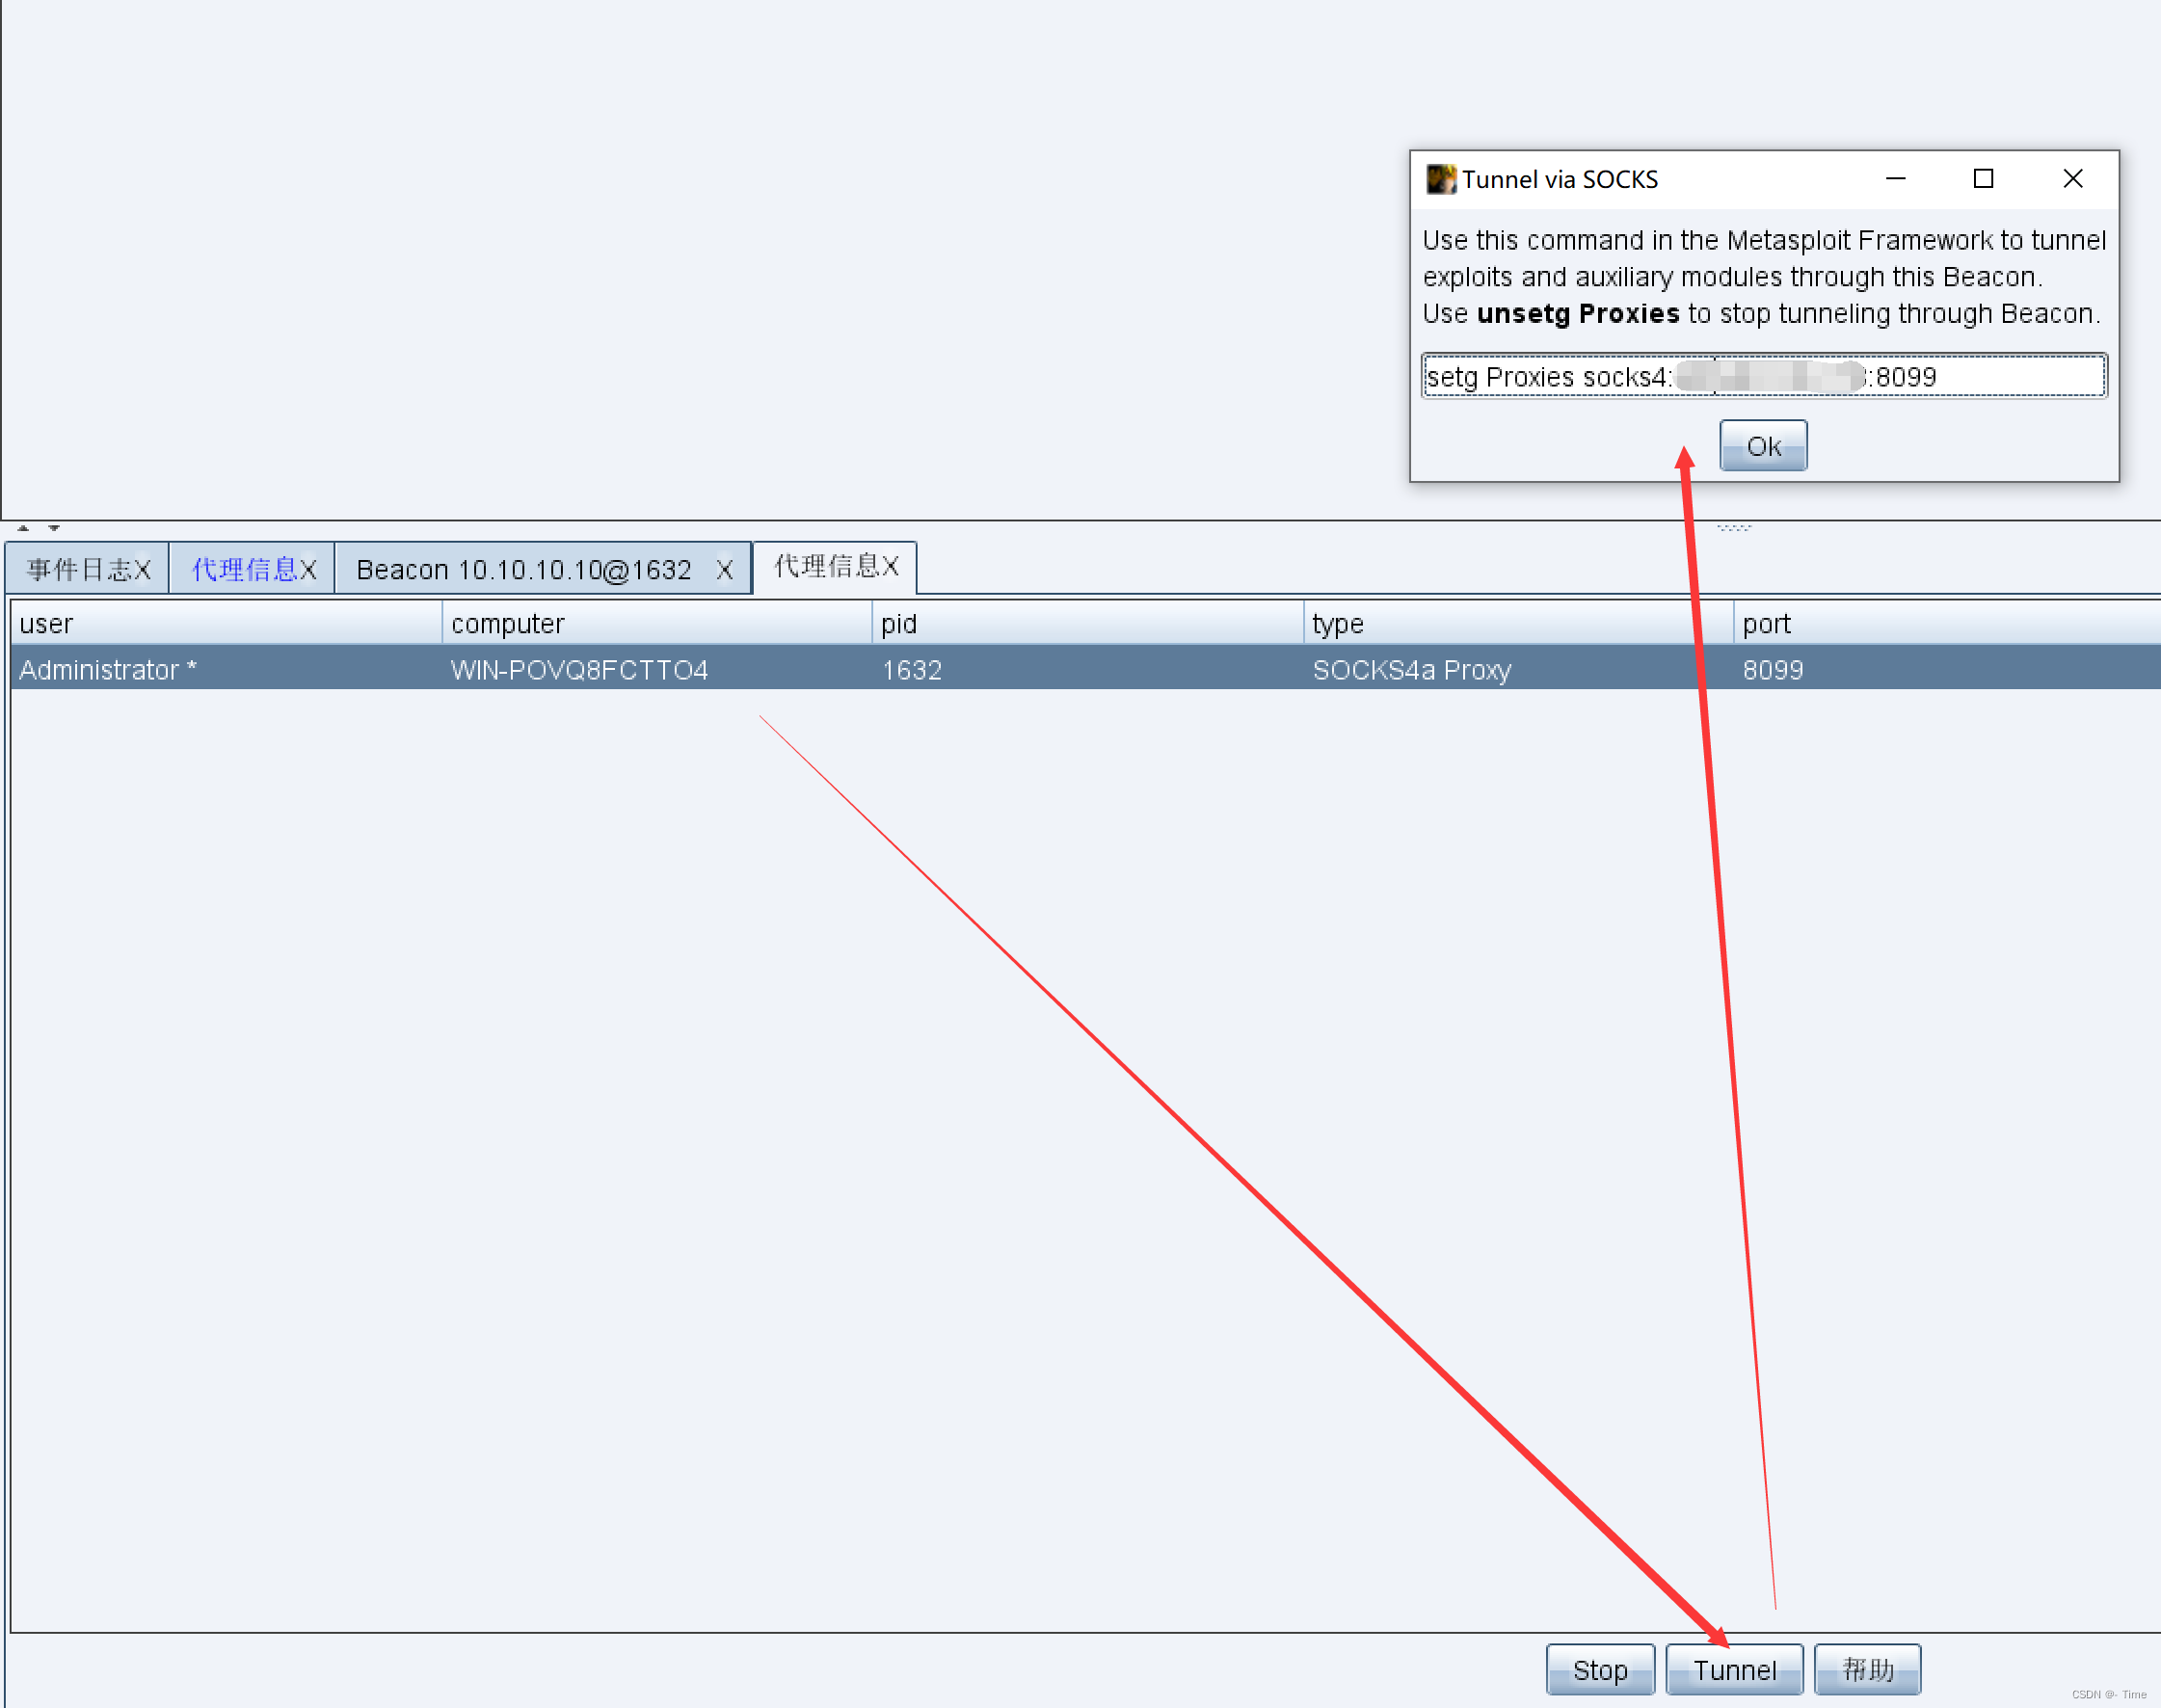Collapse split pane using the up arrow
2161x1708 pixels.
[23, 527]
